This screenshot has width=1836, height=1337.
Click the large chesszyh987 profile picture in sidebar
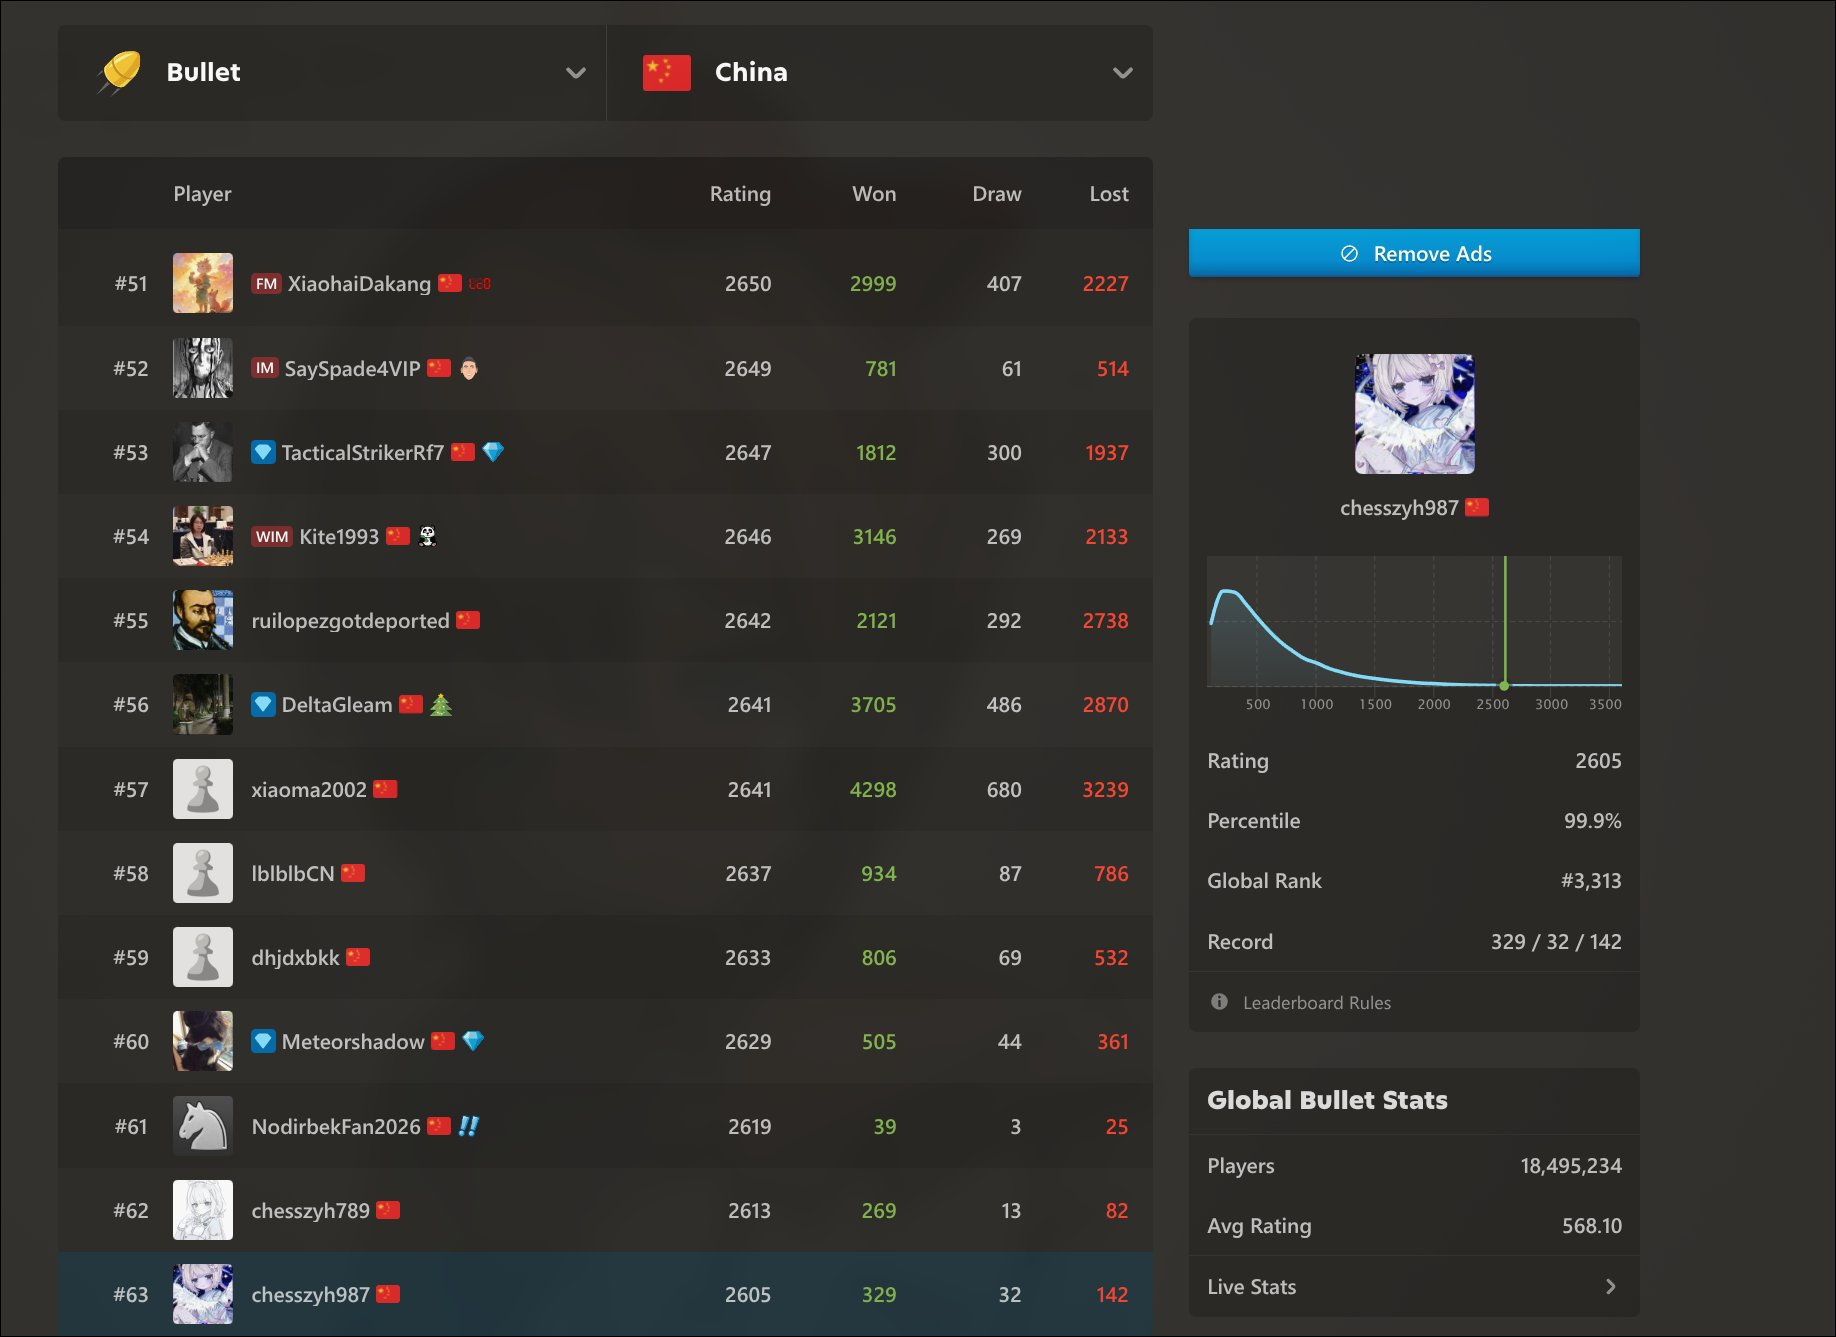click(1414, 414)
